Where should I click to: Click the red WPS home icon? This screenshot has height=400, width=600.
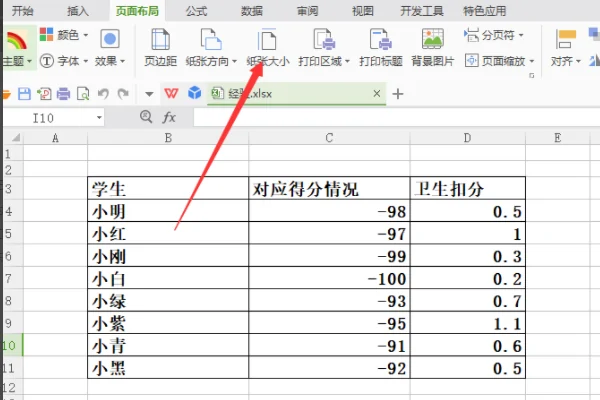tap(171, 93)
